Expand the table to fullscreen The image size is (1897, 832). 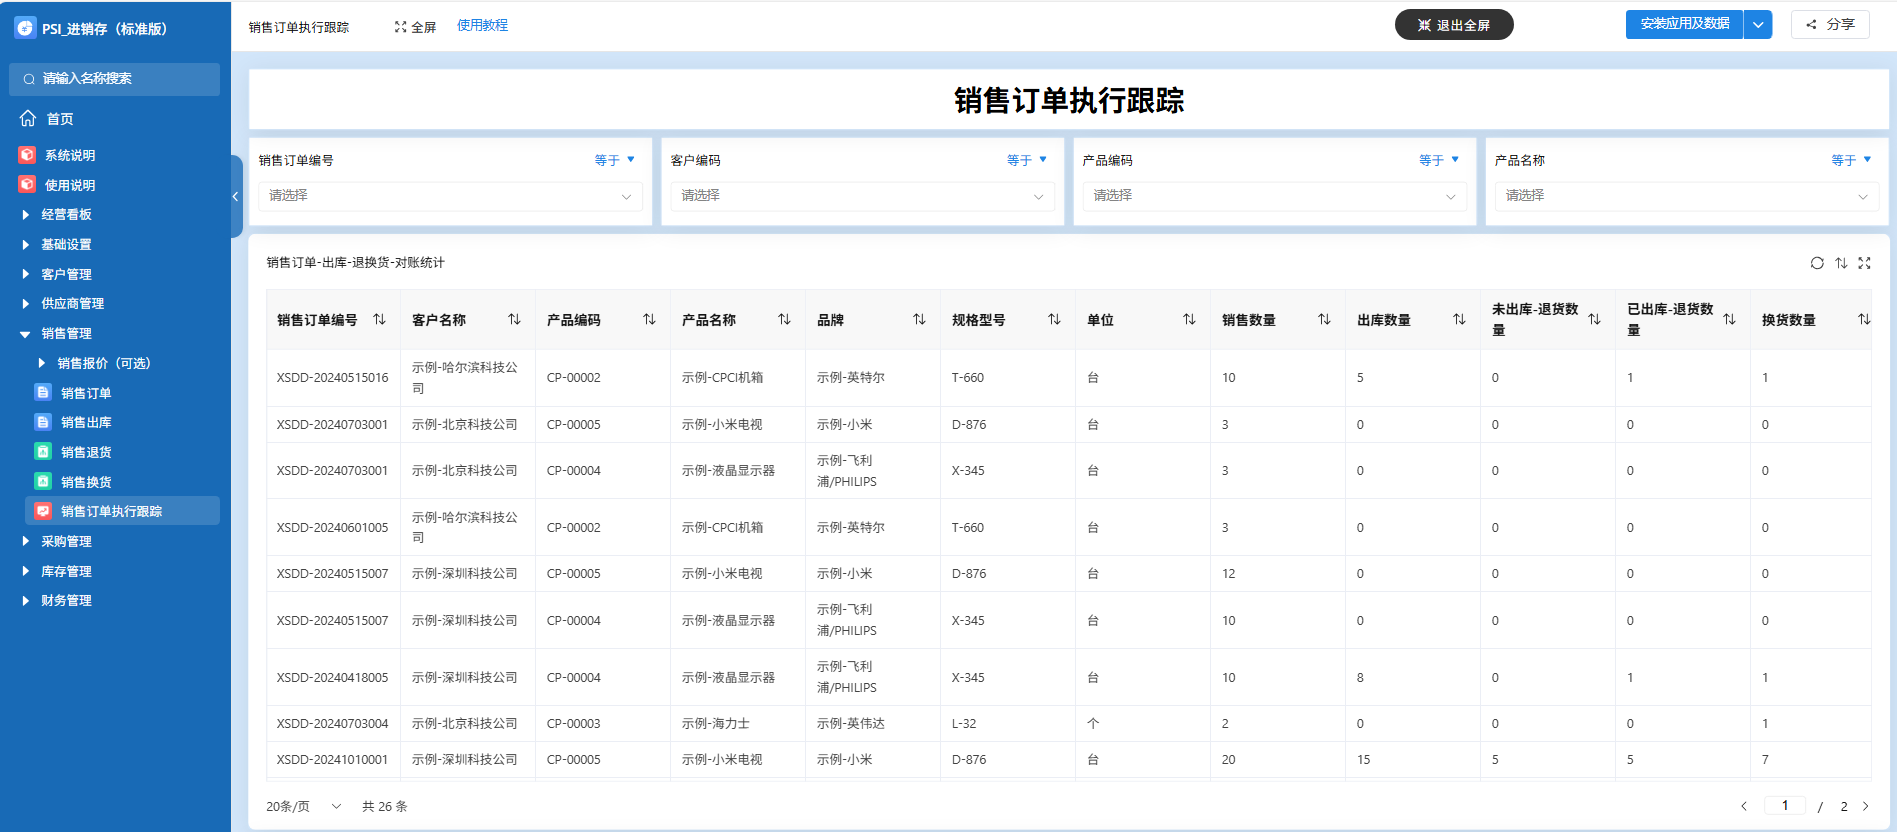1864,263
